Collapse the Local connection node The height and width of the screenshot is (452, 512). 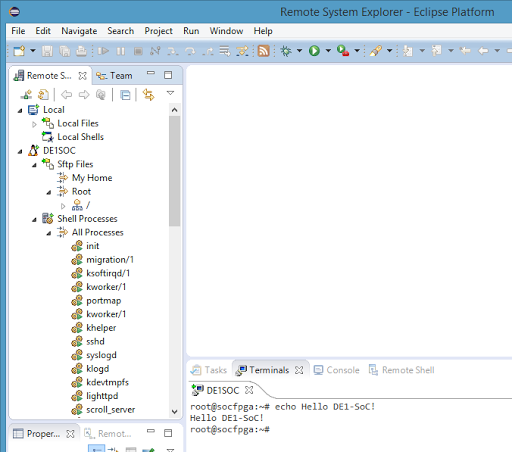(x=20, y=110)
